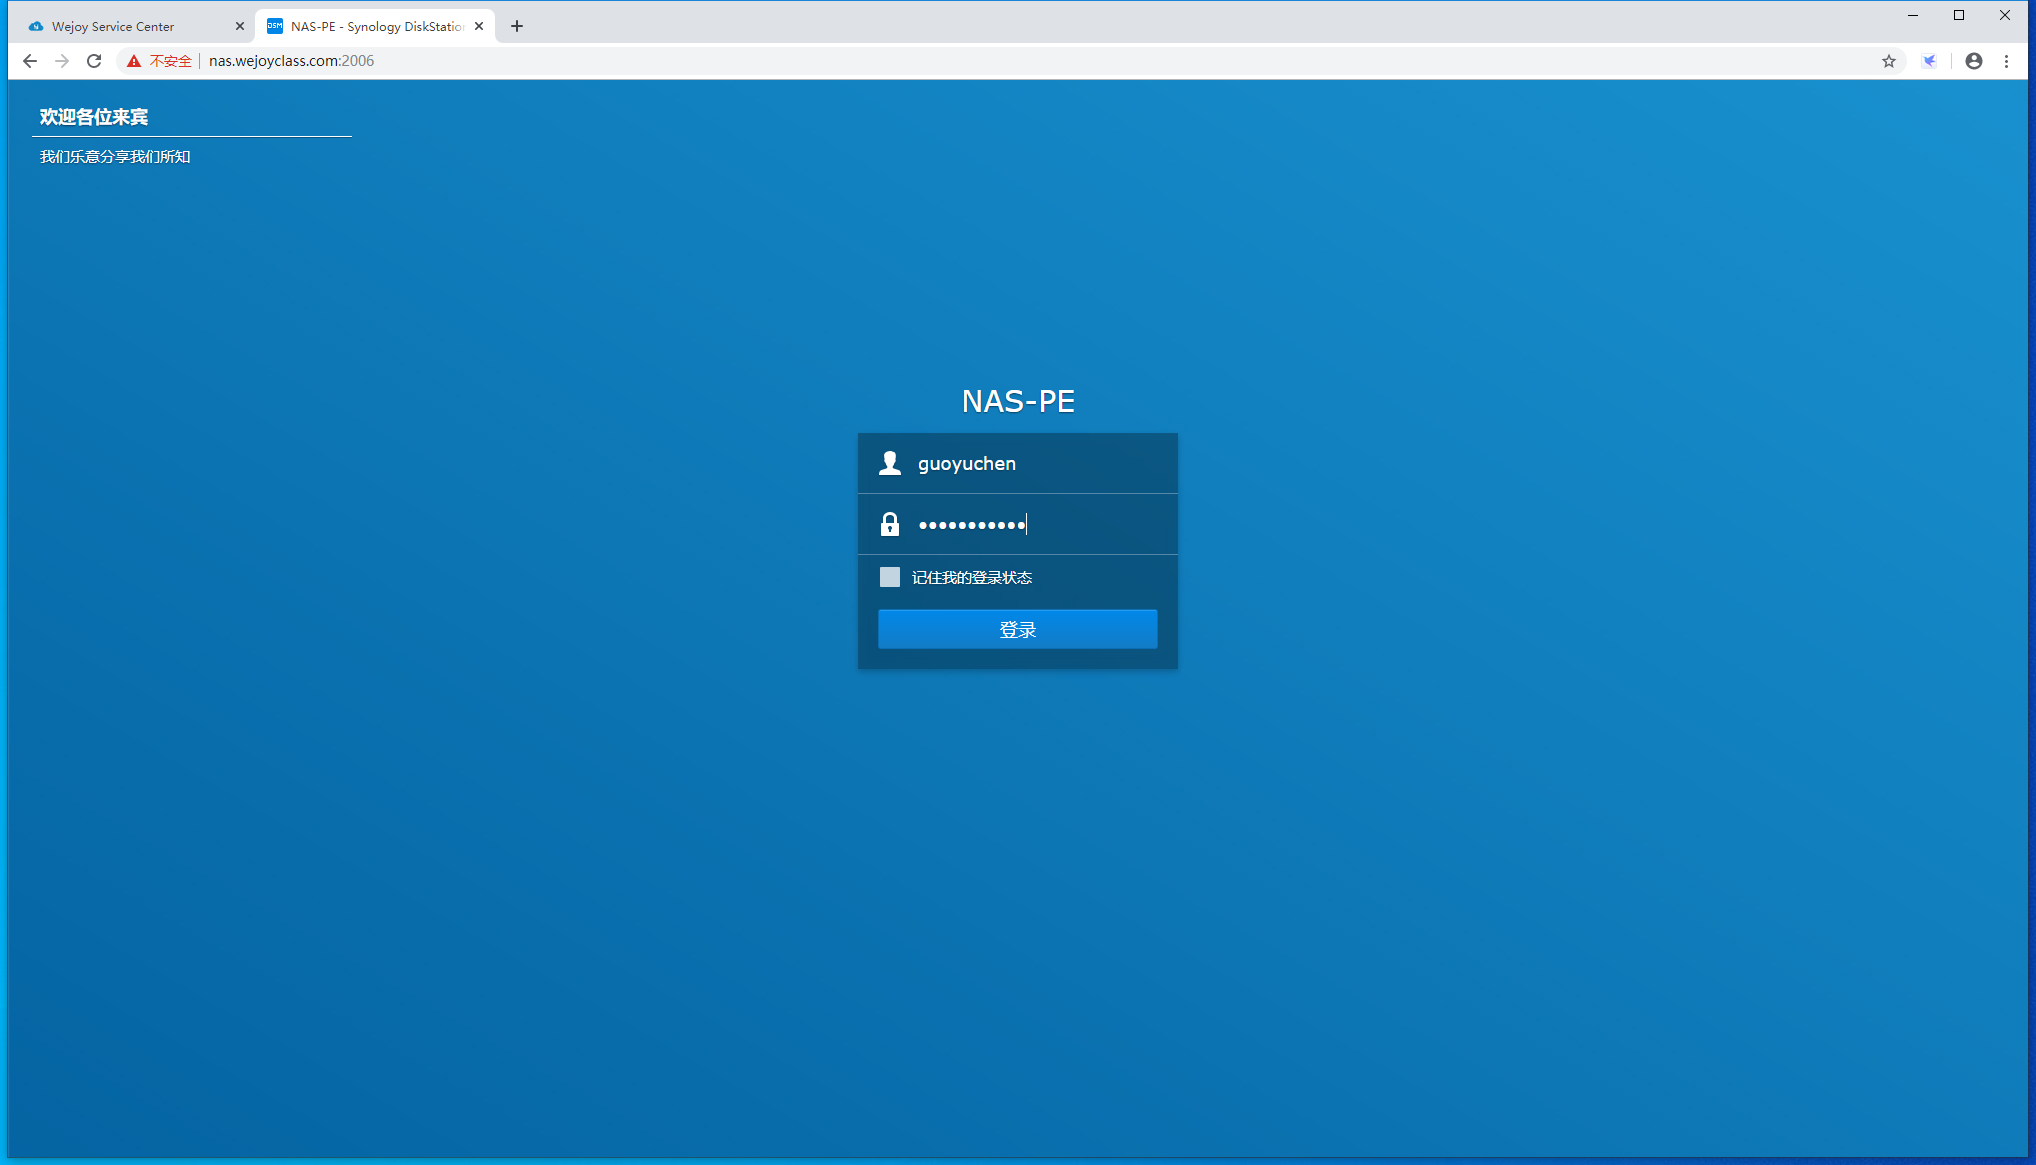Image resolution: width=2036 pixels, height=1165 pixels.
Task: Click the not-secure warning icon
Action: click(134, 61)
